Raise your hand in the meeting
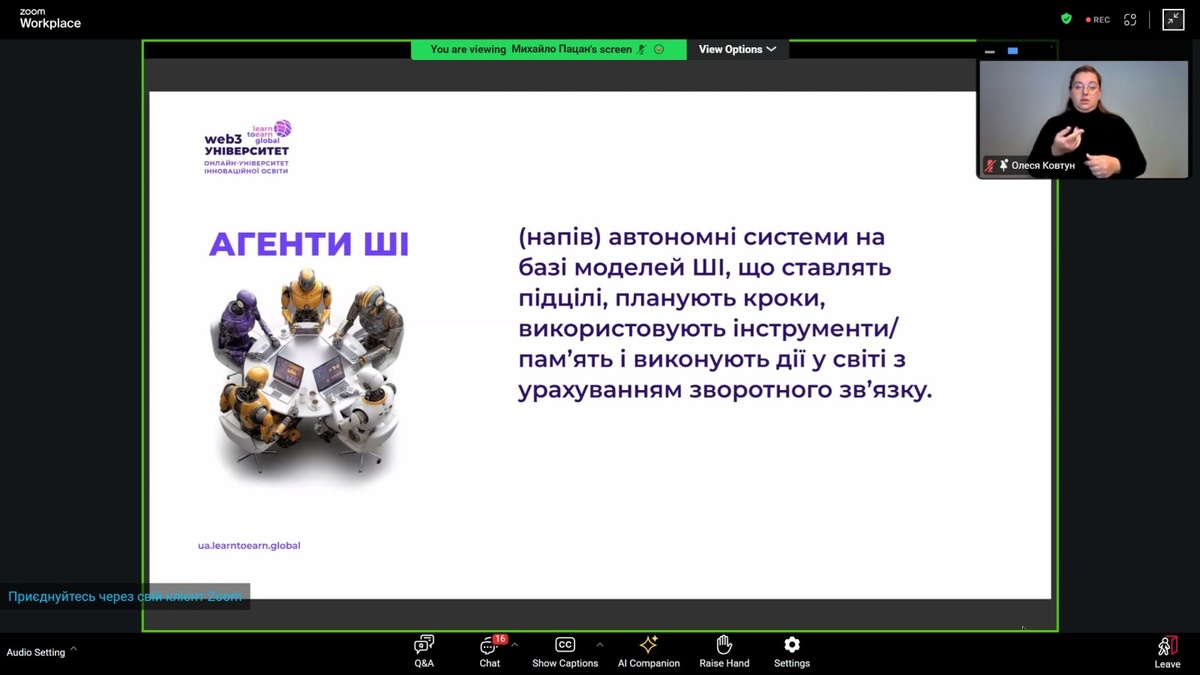This screenshot has height=675, width=1200. pyautogui.click(x=724, y=651)
